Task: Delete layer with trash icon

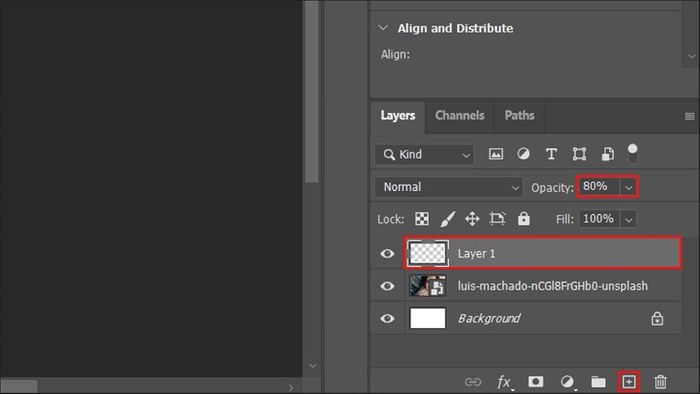Action: click(660, 382)
